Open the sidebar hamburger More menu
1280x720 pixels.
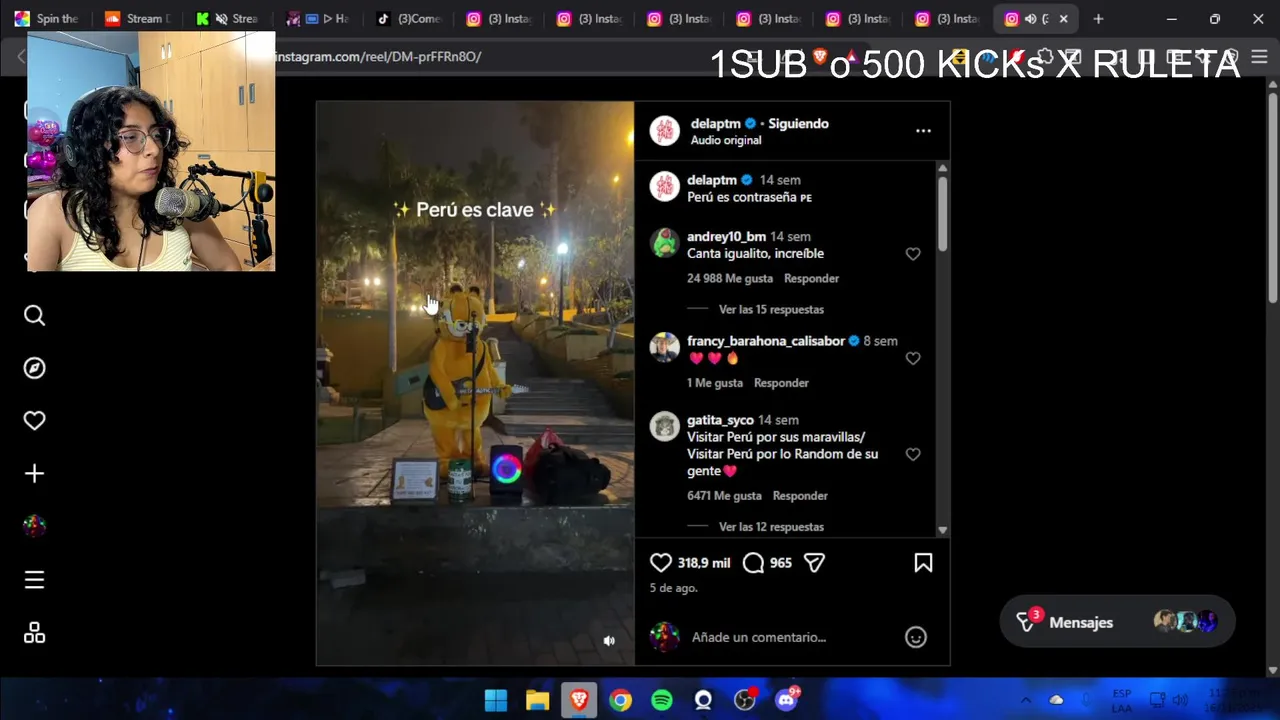(34, 580)
